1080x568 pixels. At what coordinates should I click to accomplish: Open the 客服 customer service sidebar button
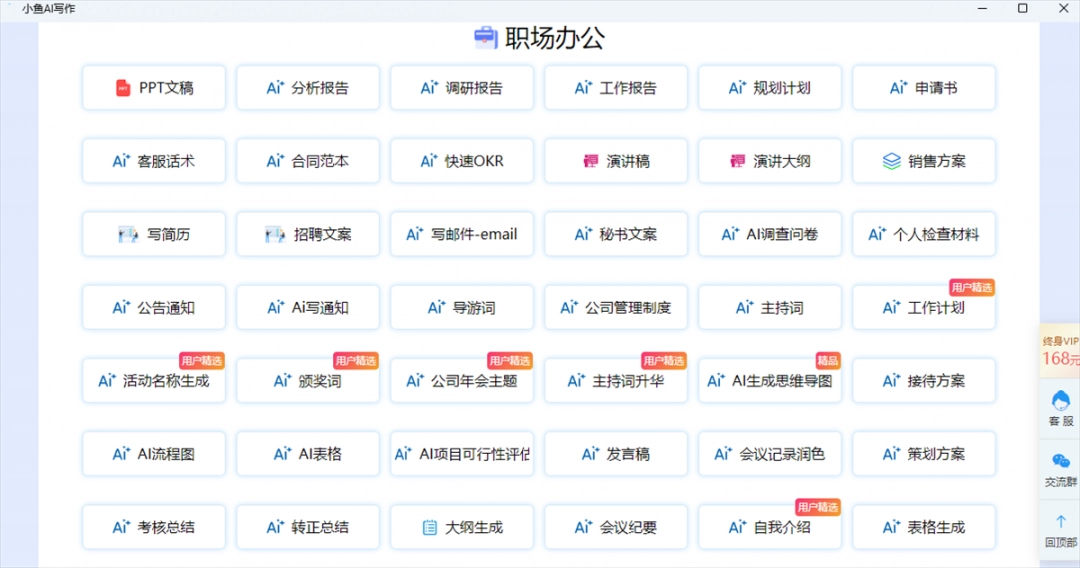coord(1061,408)
